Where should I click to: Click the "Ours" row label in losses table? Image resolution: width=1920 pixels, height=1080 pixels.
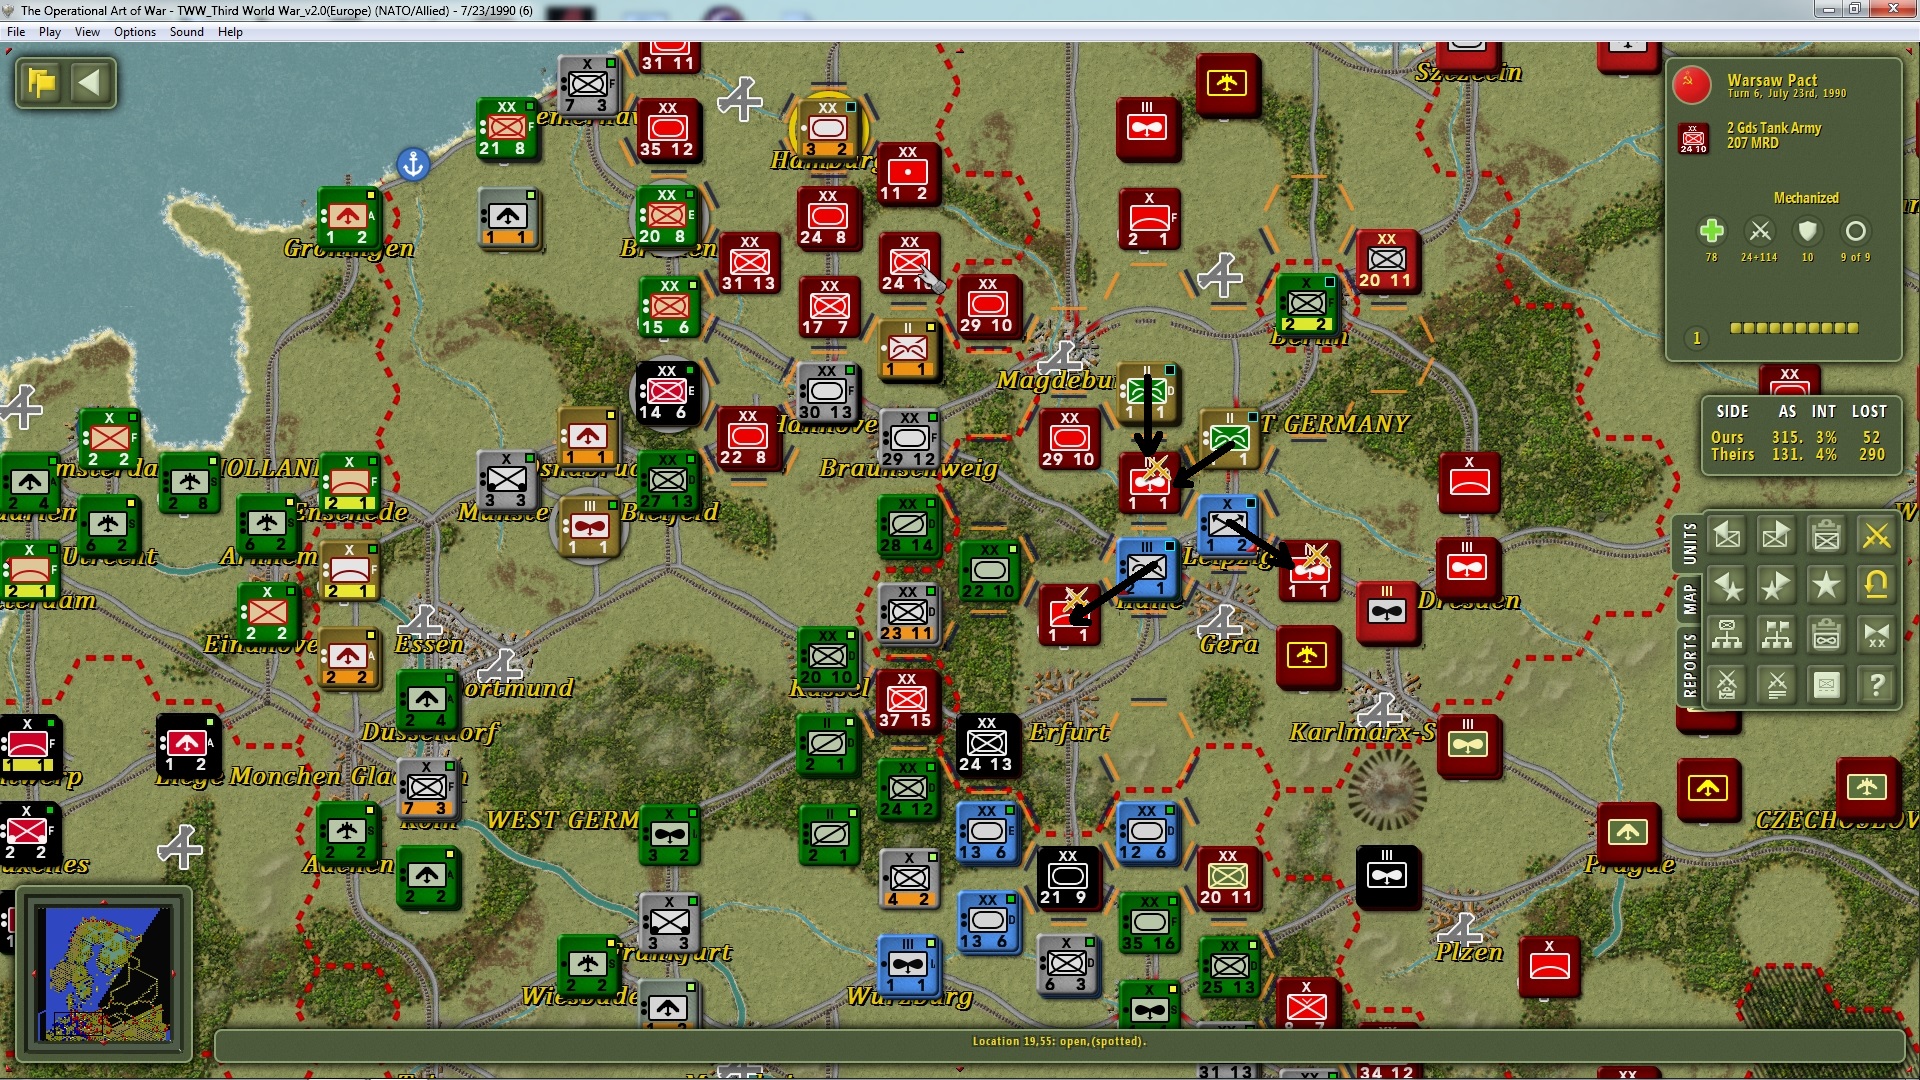1727,437
